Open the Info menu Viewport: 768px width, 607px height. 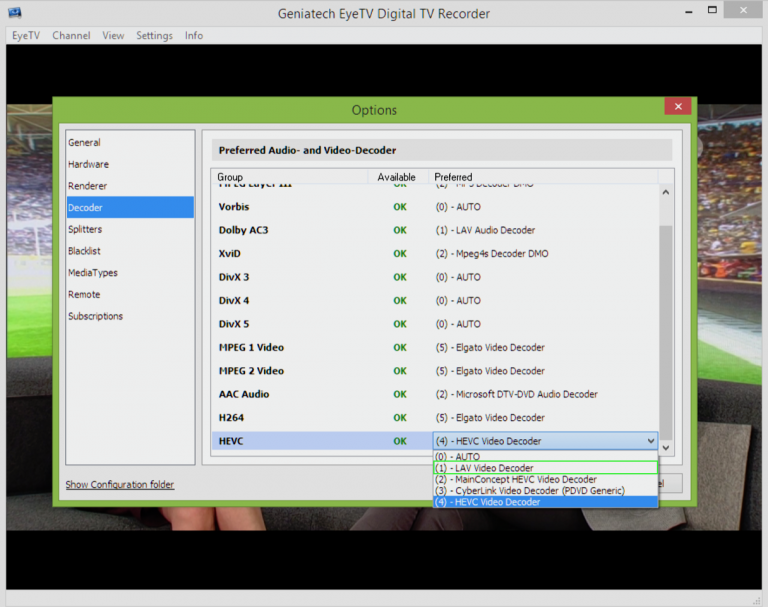click(x=193, y=36)
